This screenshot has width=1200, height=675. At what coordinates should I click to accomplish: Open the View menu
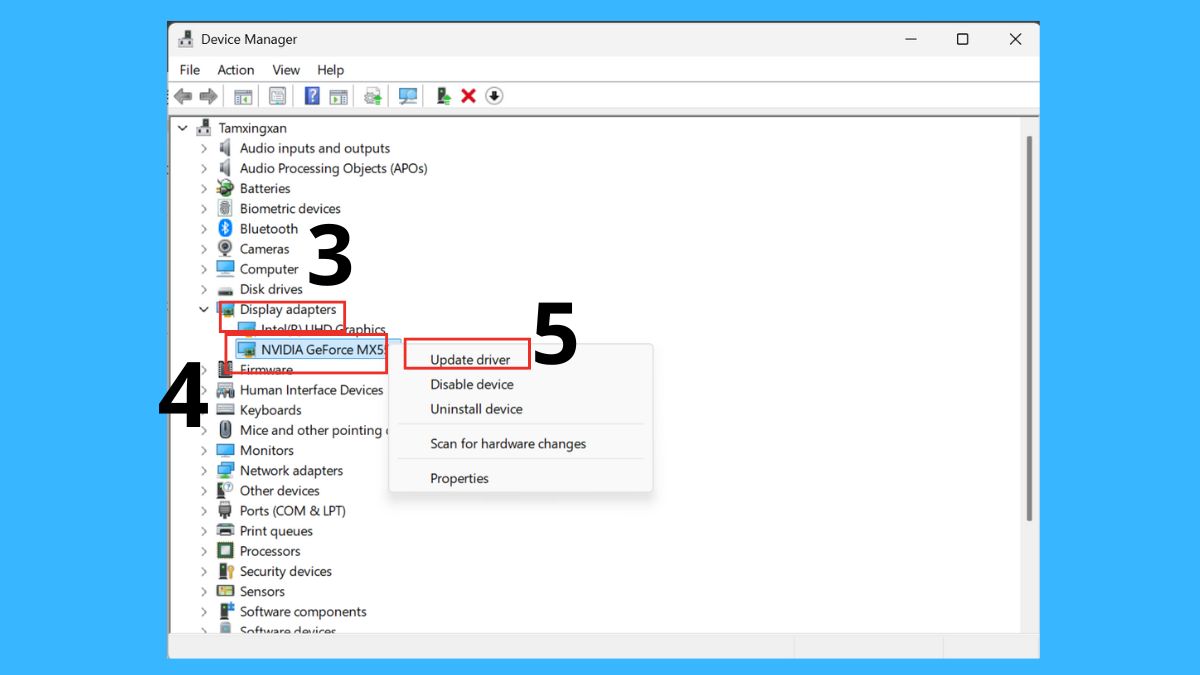click(x=286, y=70)
